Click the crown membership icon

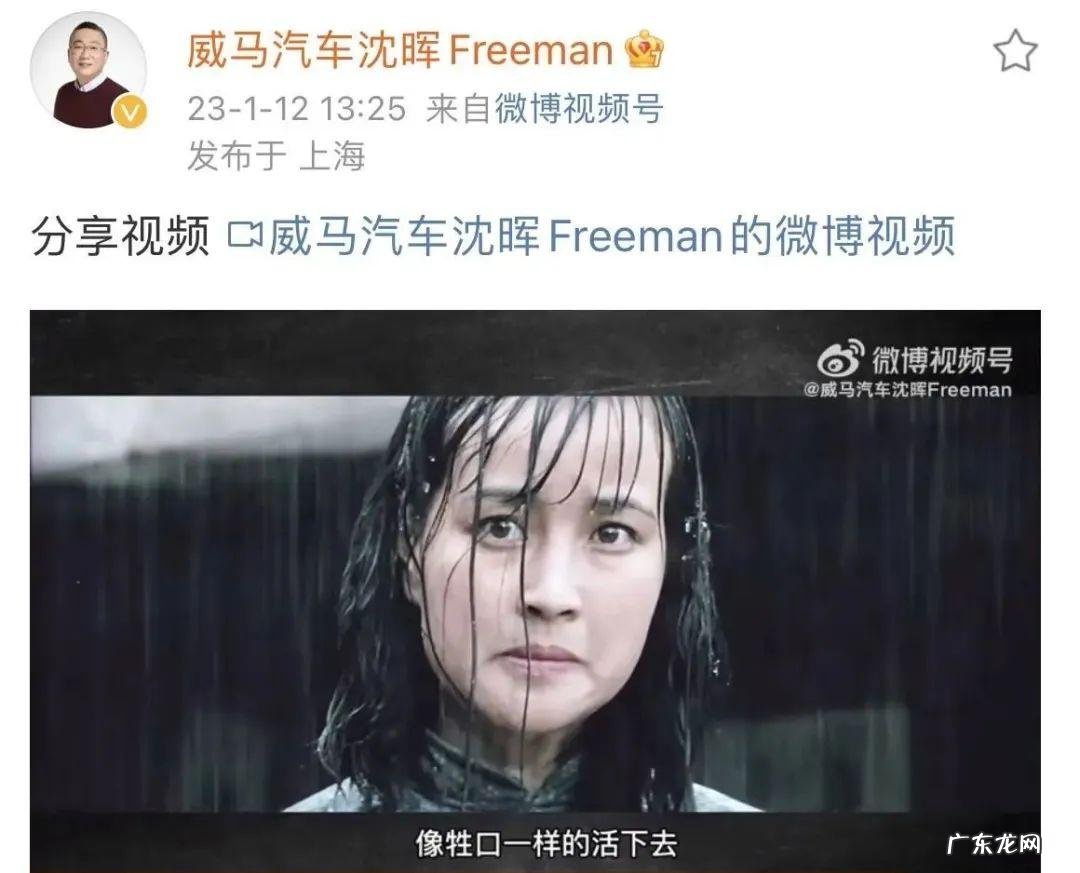(644, 50)
